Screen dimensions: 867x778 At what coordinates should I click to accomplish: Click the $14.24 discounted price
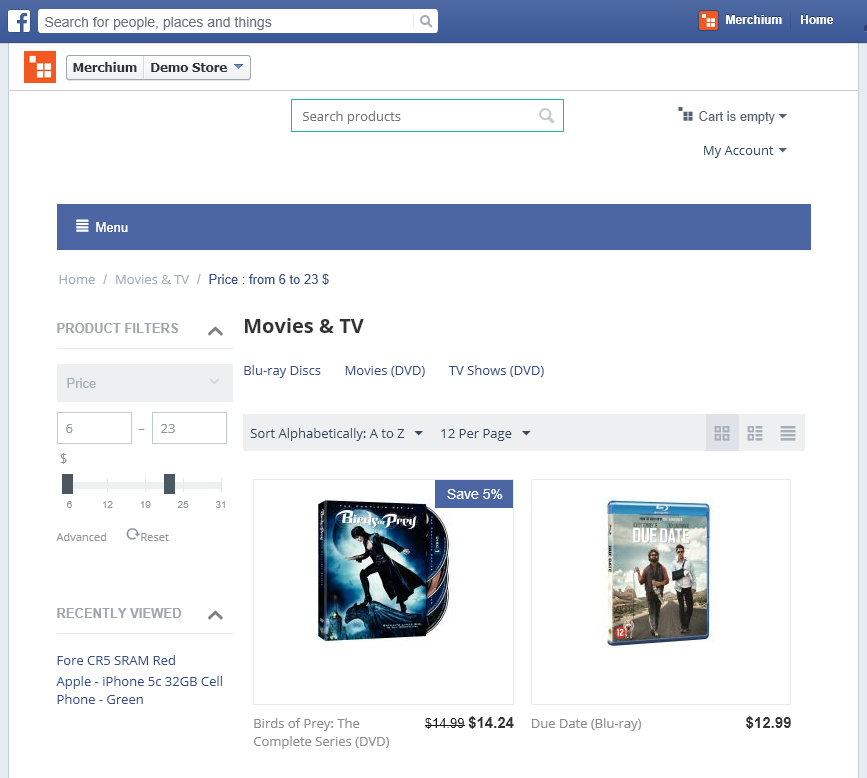pos(491,723)
